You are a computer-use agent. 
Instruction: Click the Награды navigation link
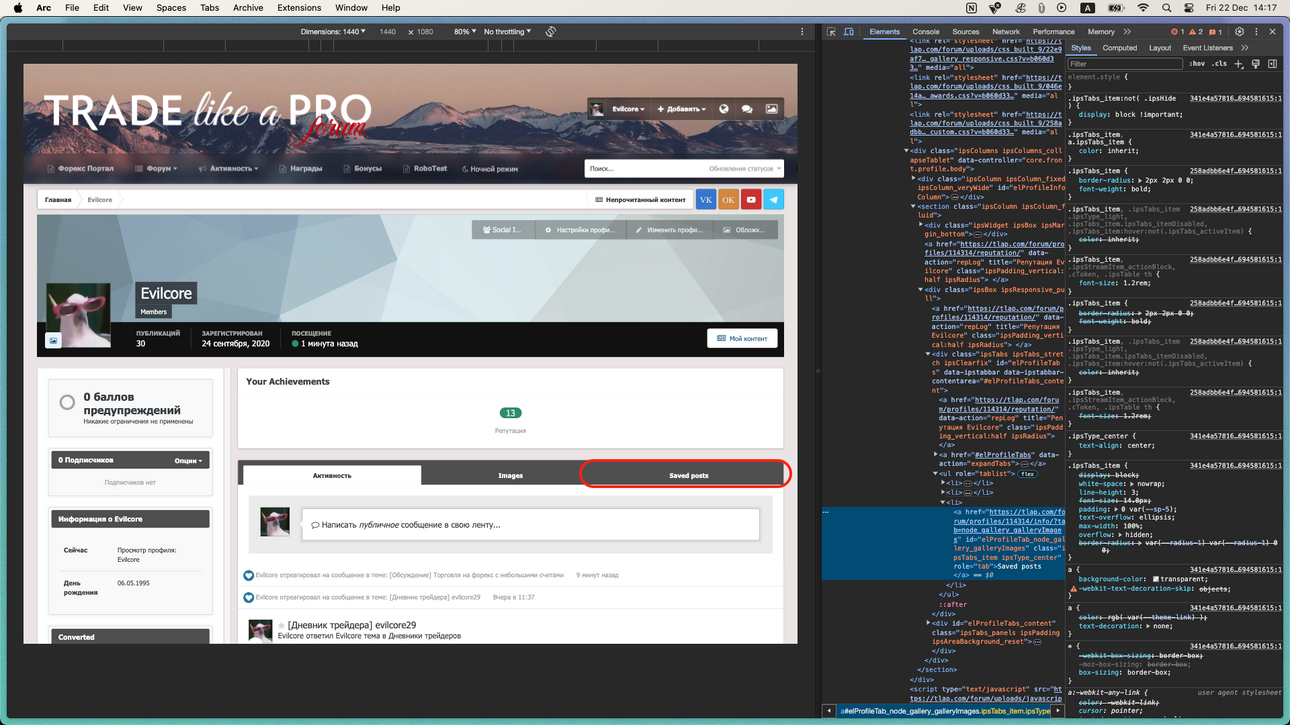coord(300,169)
